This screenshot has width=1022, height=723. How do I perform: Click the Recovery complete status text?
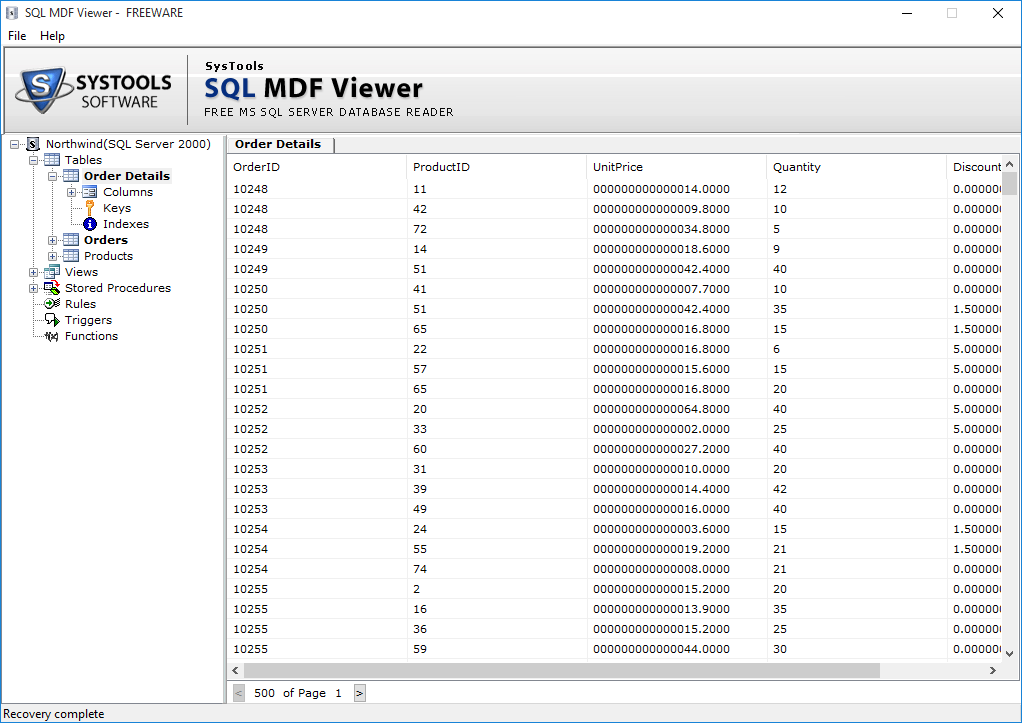[x=53, y=714]
